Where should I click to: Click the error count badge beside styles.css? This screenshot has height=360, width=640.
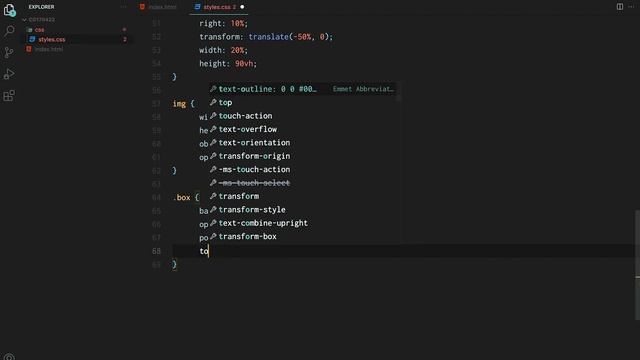point(125,40)
